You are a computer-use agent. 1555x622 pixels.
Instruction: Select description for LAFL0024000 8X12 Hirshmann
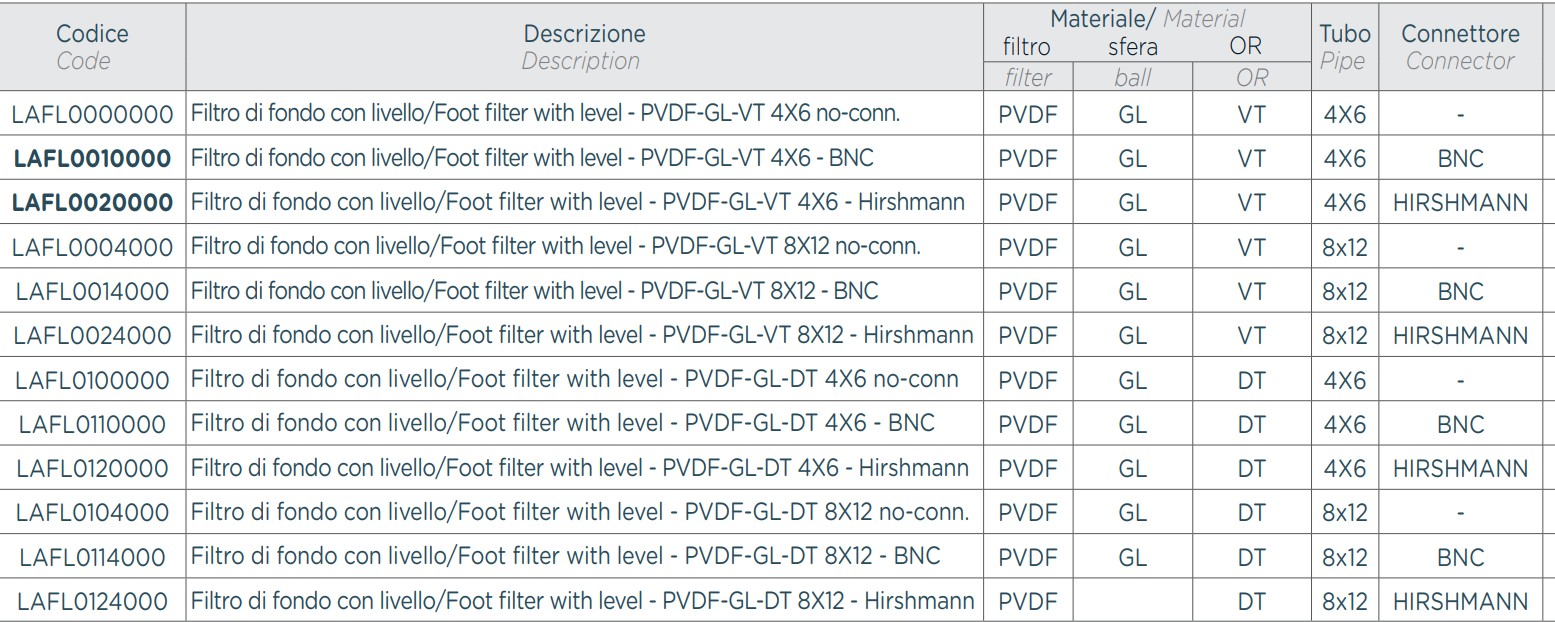(x=582, y=335)
